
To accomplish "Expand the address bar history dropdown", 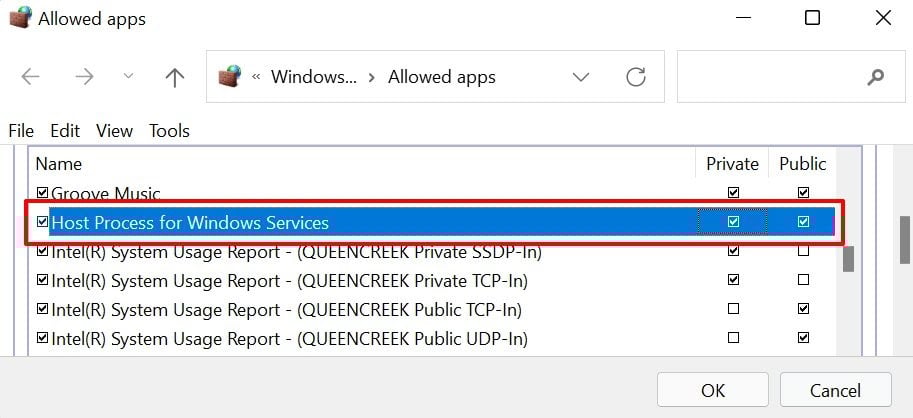I will point(580,77).
